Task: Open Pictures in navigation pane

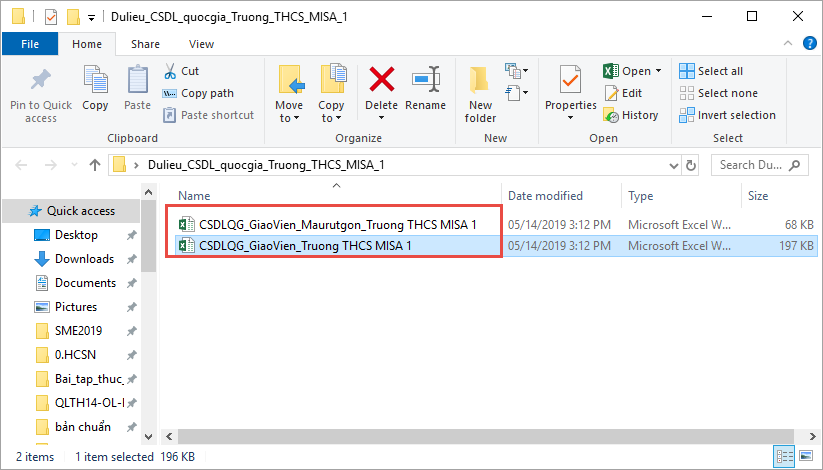Action: pos(76,307)
